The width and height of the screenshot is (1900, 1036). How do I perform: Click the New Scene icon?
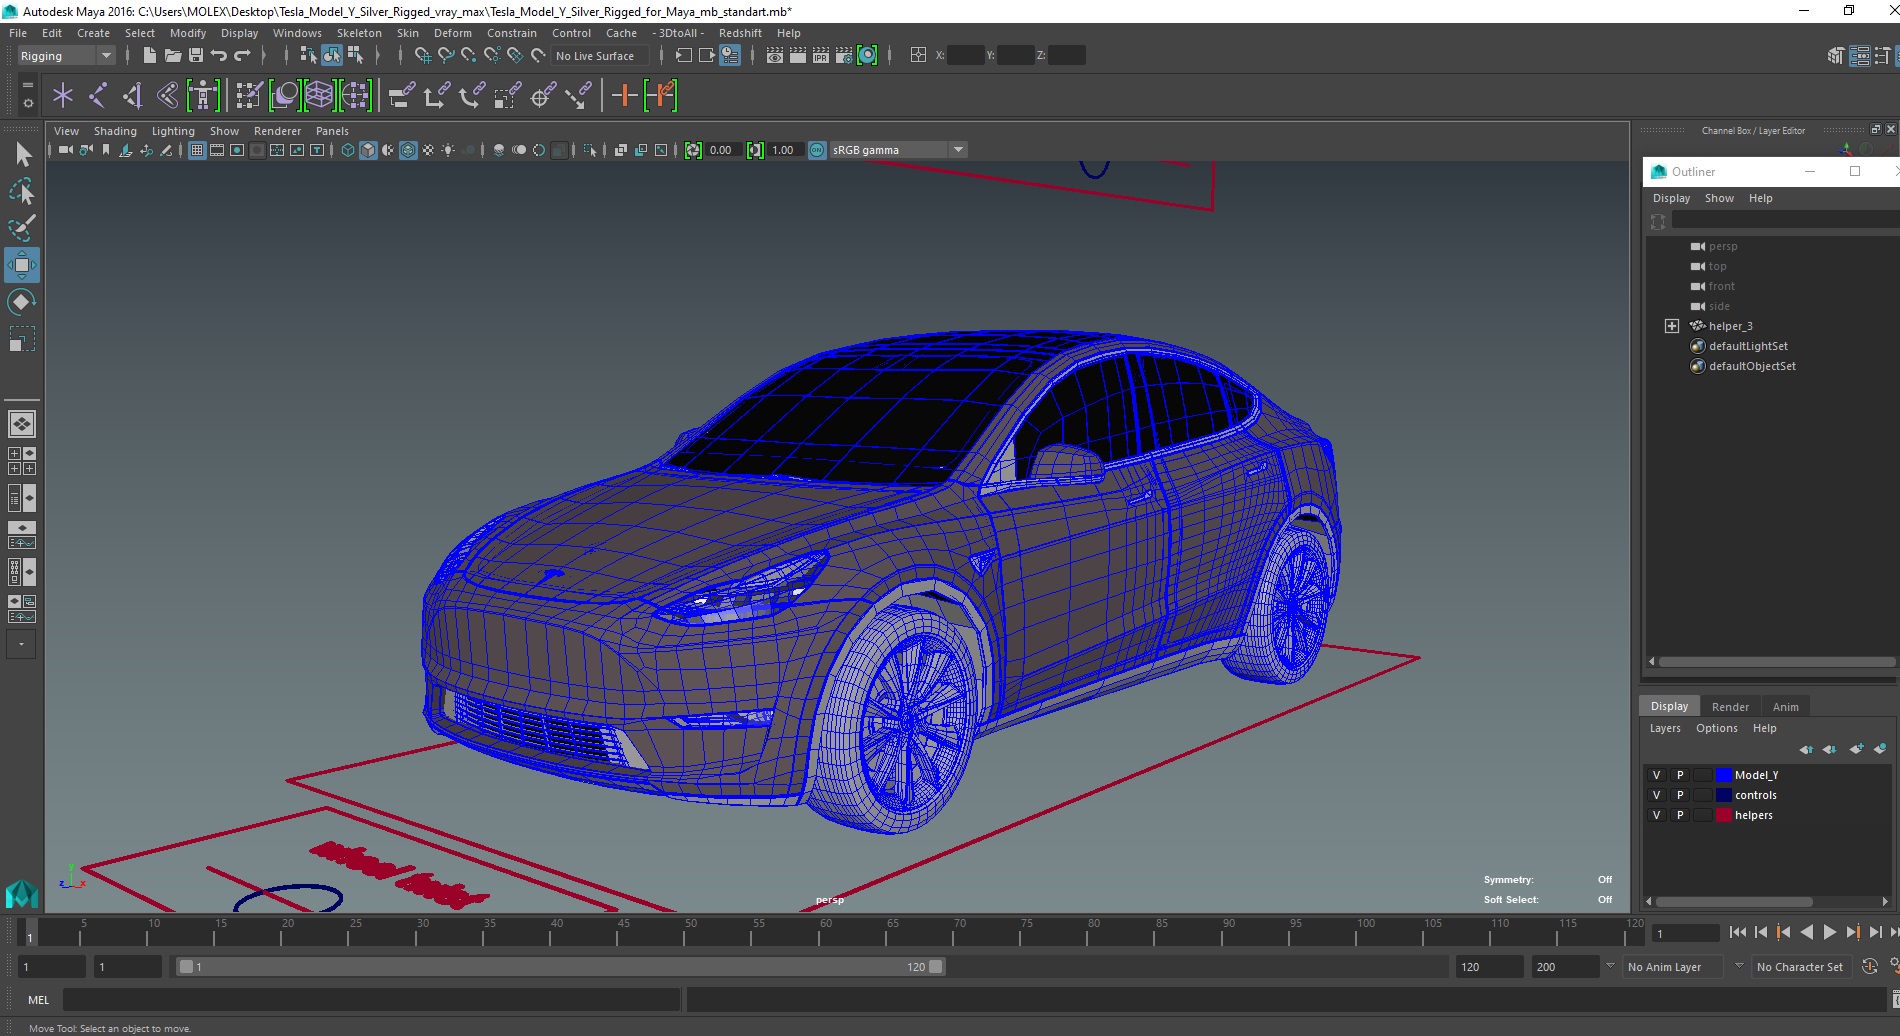coord(149,56)
